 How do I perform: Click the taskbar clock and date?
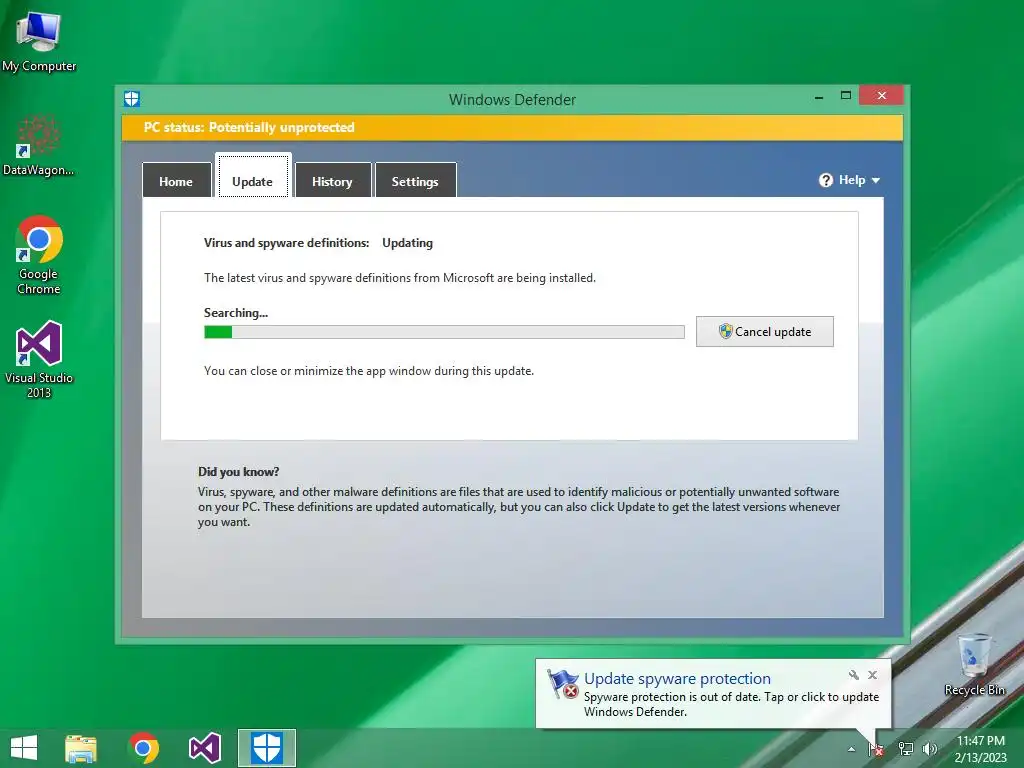pyautogui.click(x=980, y=749)
